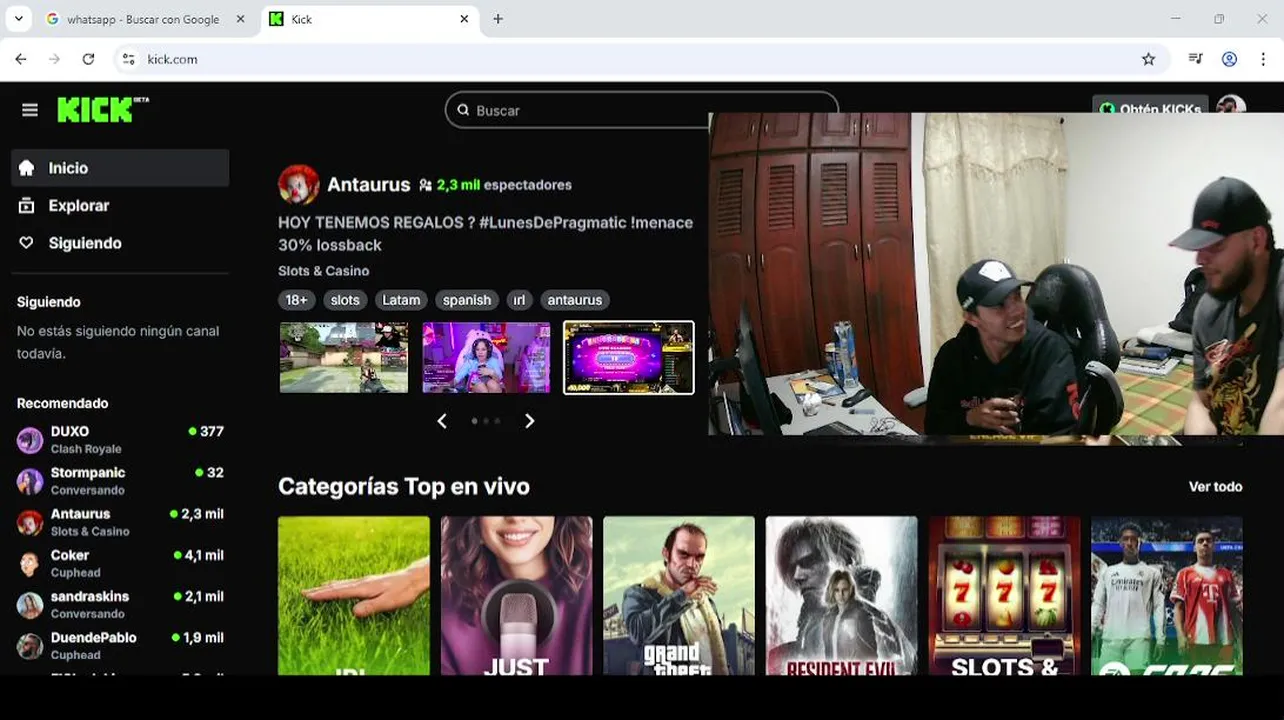
Task: Reload the current page
Action: point(88,59)
